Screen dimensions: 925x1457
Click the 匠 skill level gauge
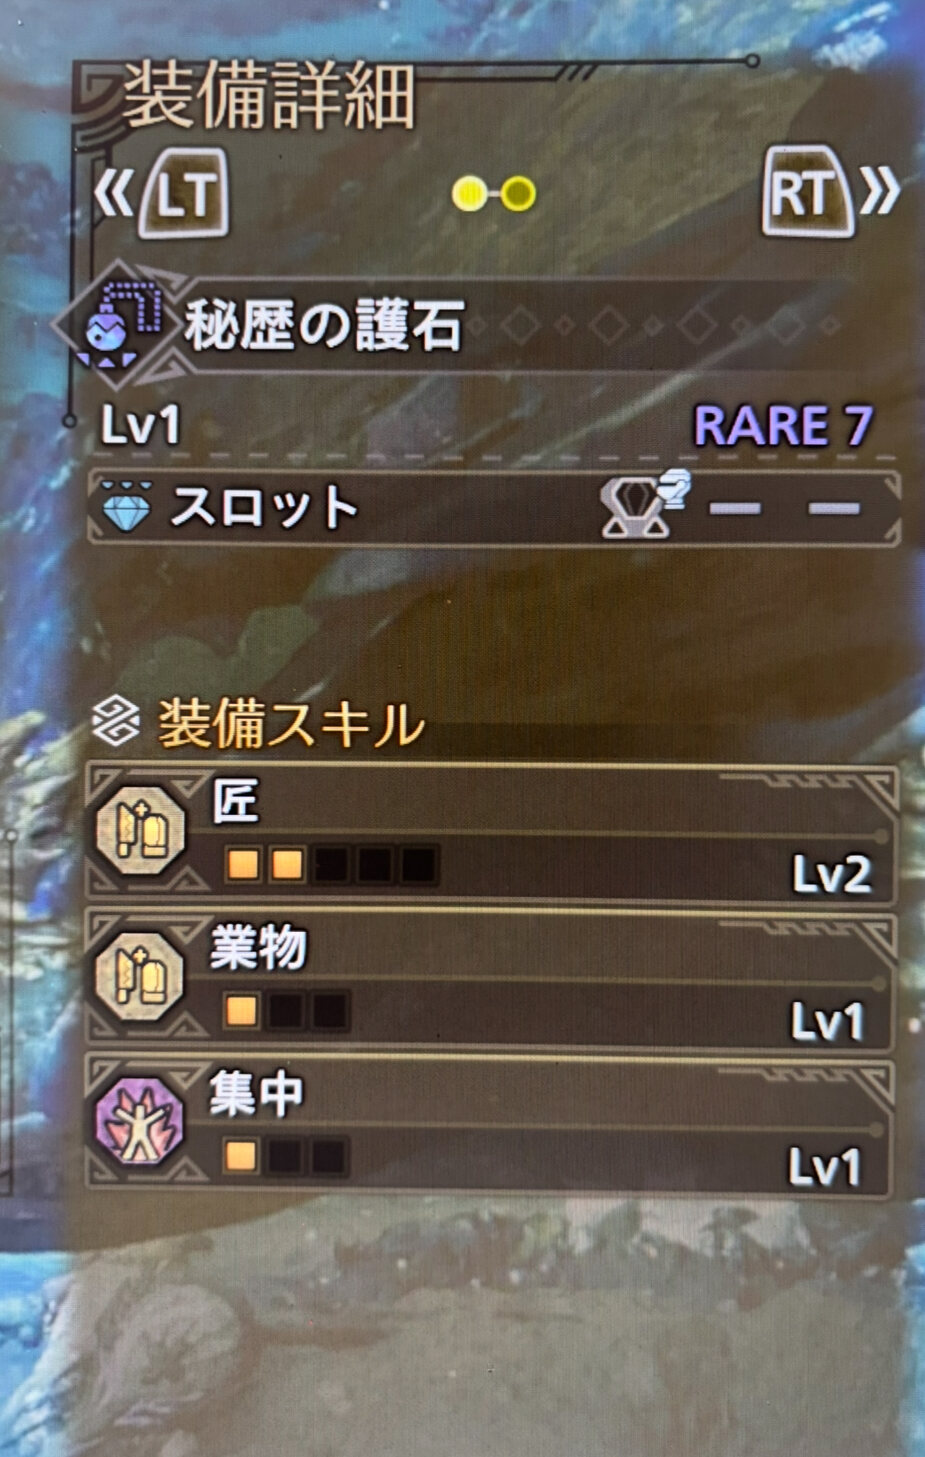[x=331, y=864]
